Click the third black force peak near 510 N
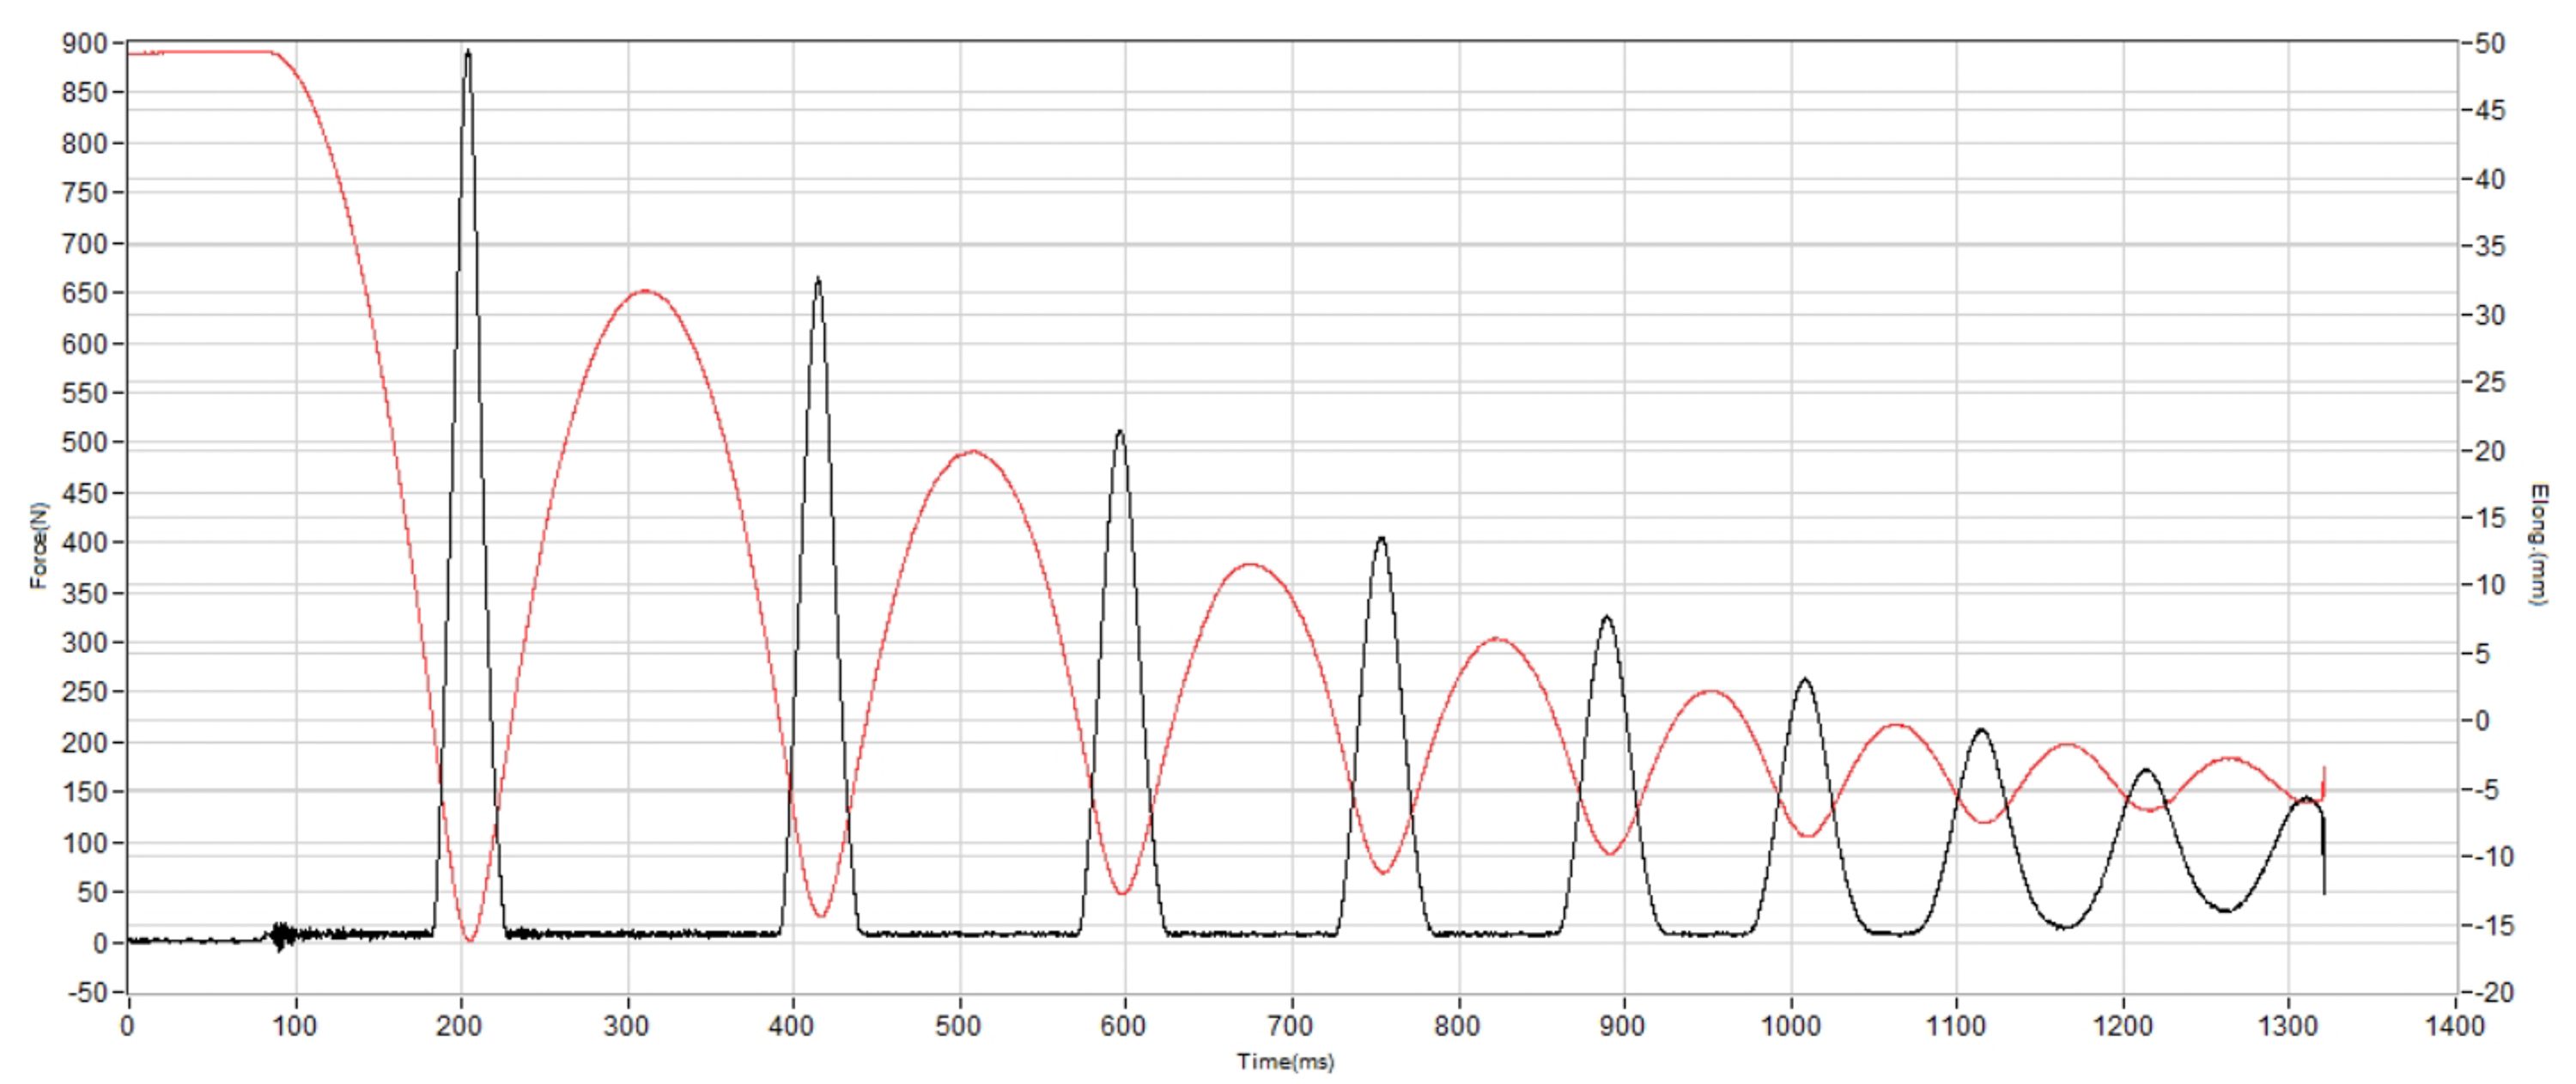Image resolution: width=2576 pixels, height=1084 pixels. click(x=1120, y=432)
